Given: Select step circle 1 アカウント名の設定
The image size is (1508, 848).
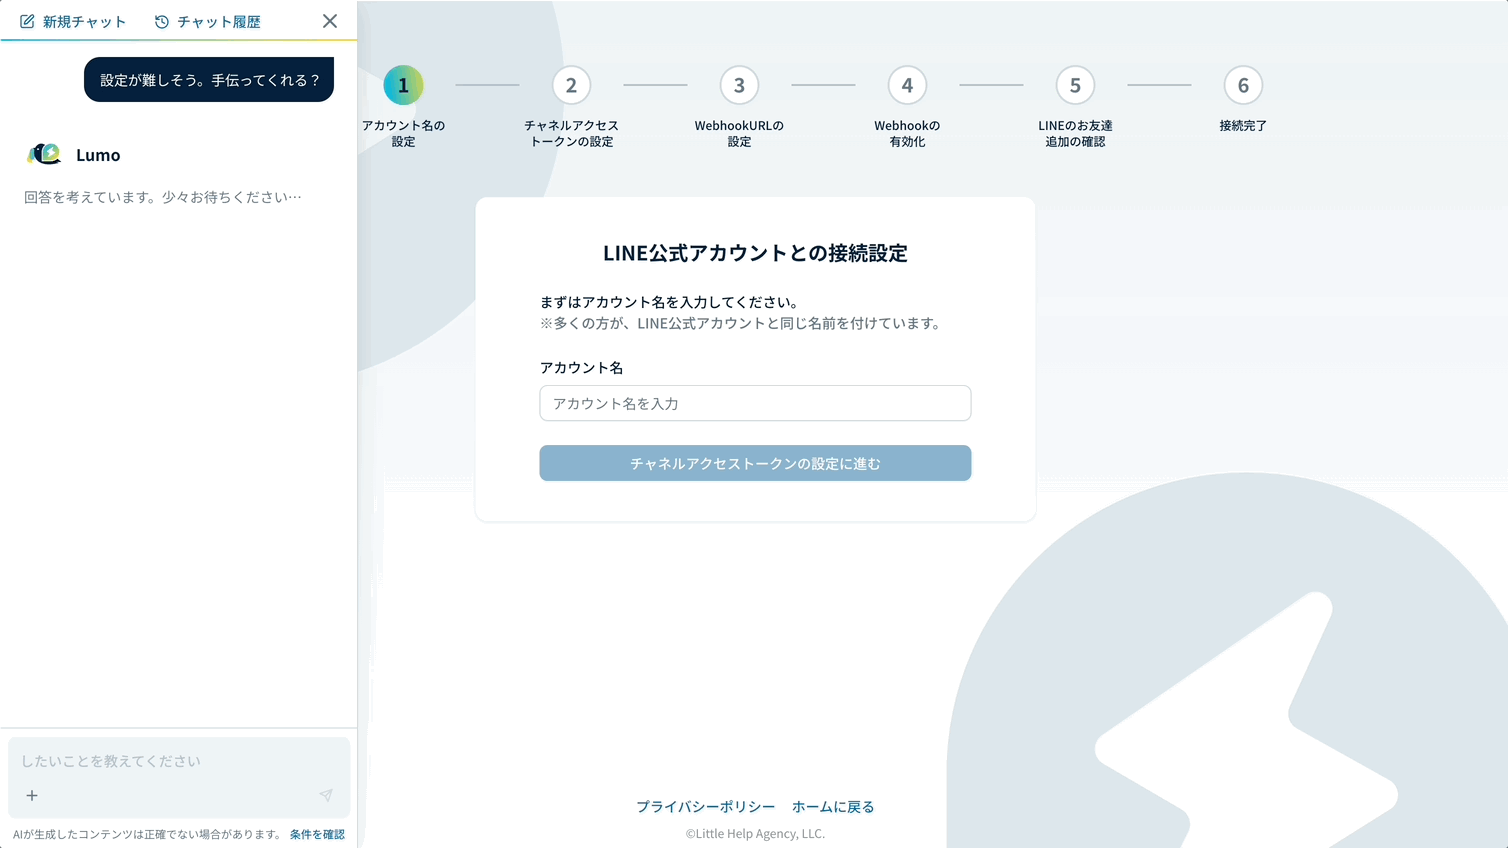Looking at the screenshot, I should click(403, 85).
